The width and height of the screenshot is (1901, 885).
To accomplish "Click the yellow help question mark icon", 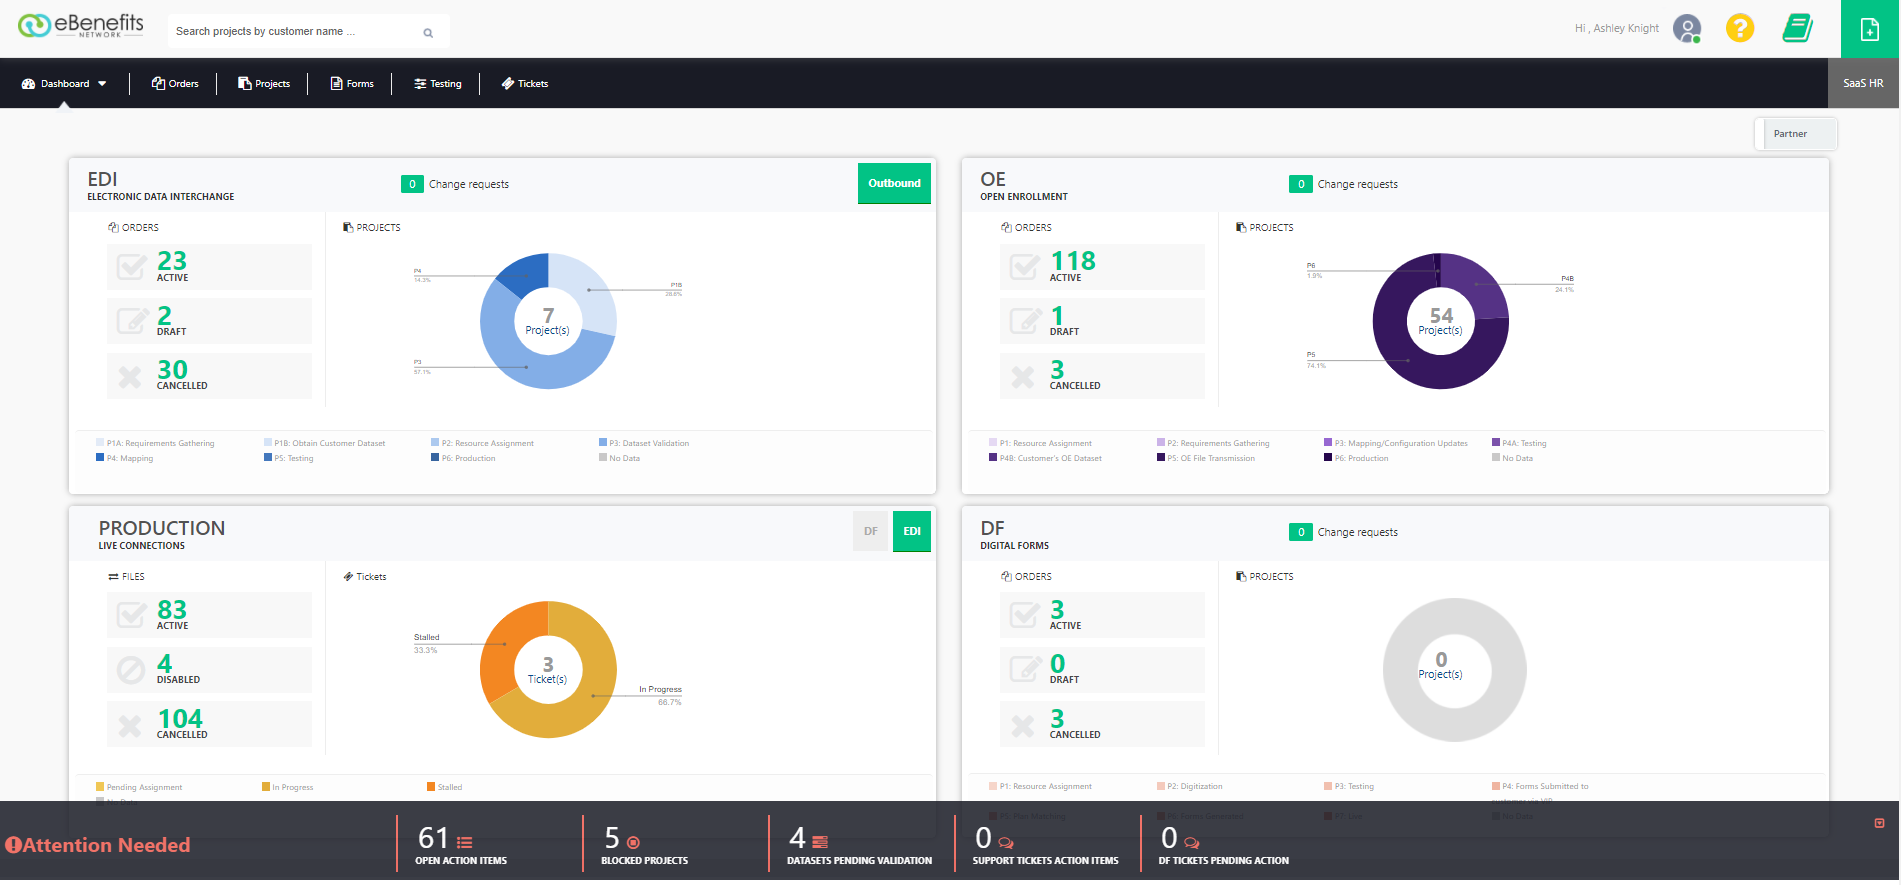I will click(x=1740, y=28).
